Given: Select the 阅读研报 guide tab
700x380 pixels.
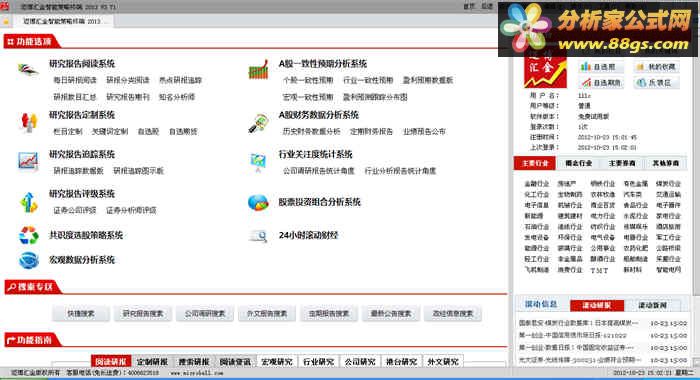Looking at the screenshot, I should (111, 362).
